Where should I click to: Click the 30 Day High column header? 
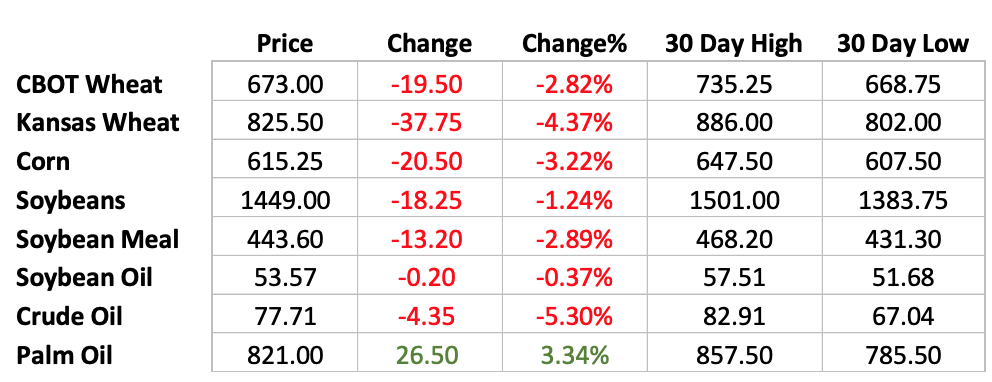pyautogui.click(x=733, y=44)
